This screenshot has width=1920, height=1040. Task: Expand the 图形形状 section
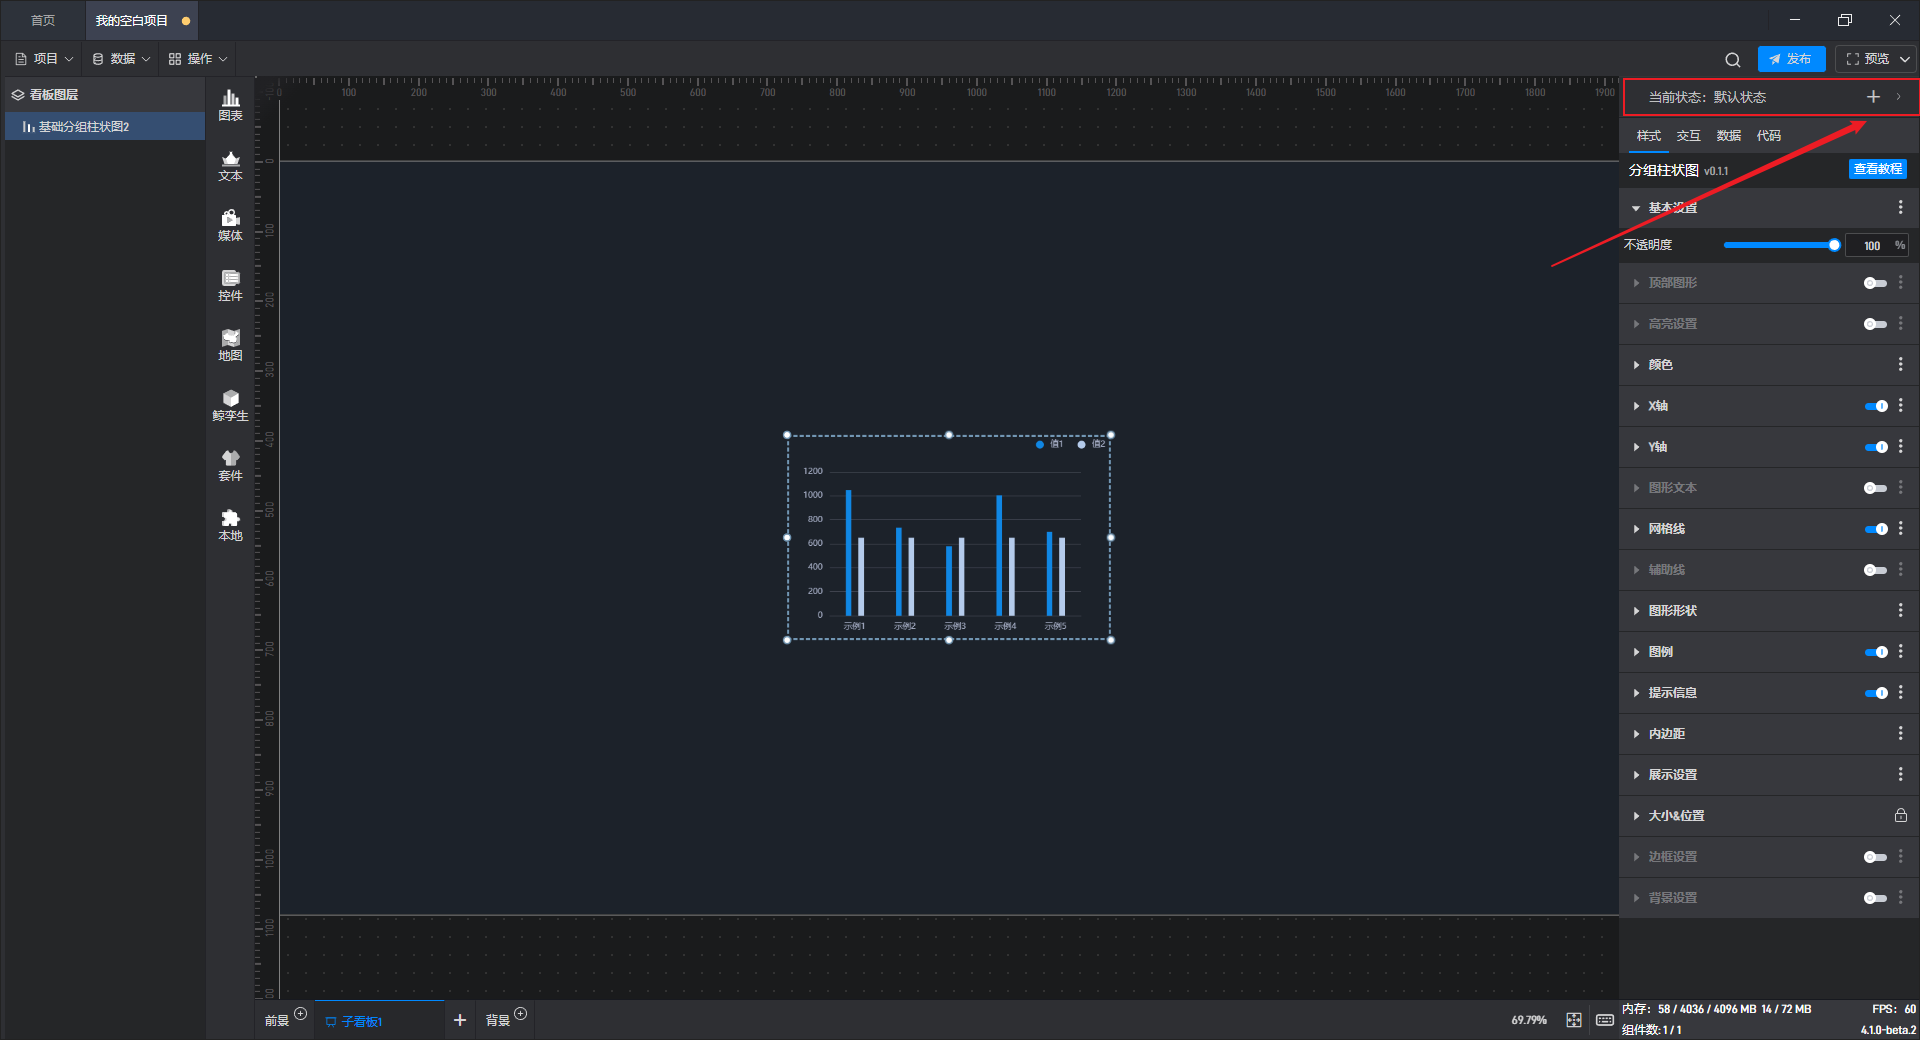pyautogui.click(x=1636, y=611)
